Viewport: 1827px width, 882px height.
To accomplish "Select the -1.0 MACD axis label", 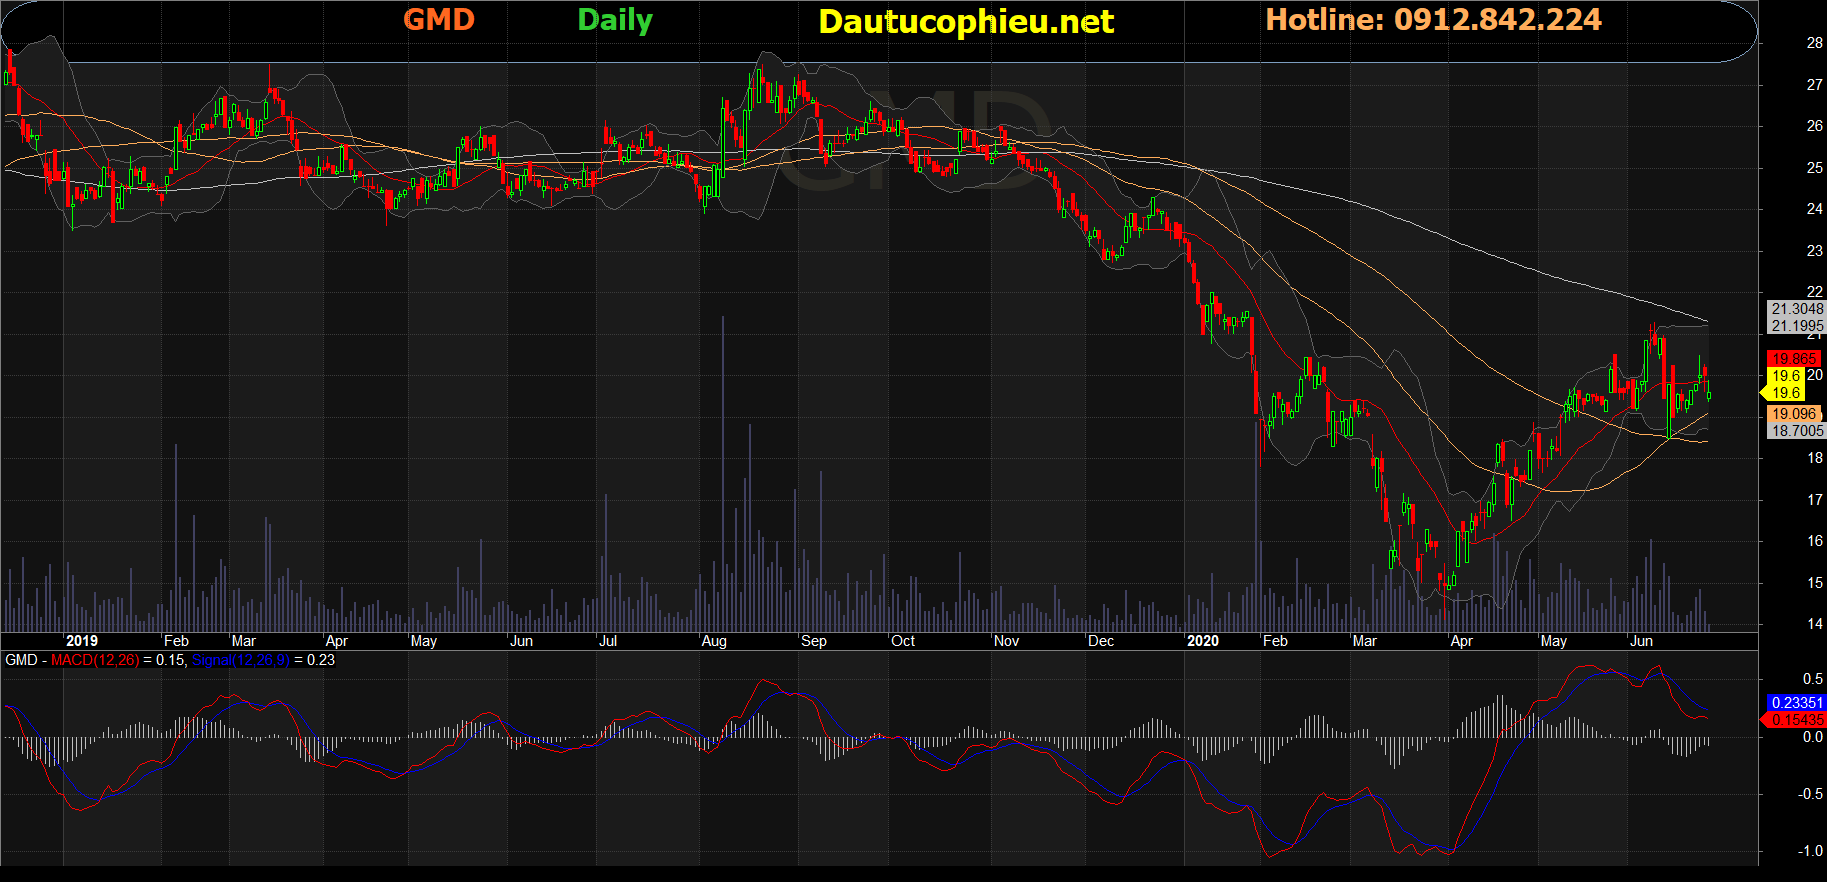I will point(1810,851).
